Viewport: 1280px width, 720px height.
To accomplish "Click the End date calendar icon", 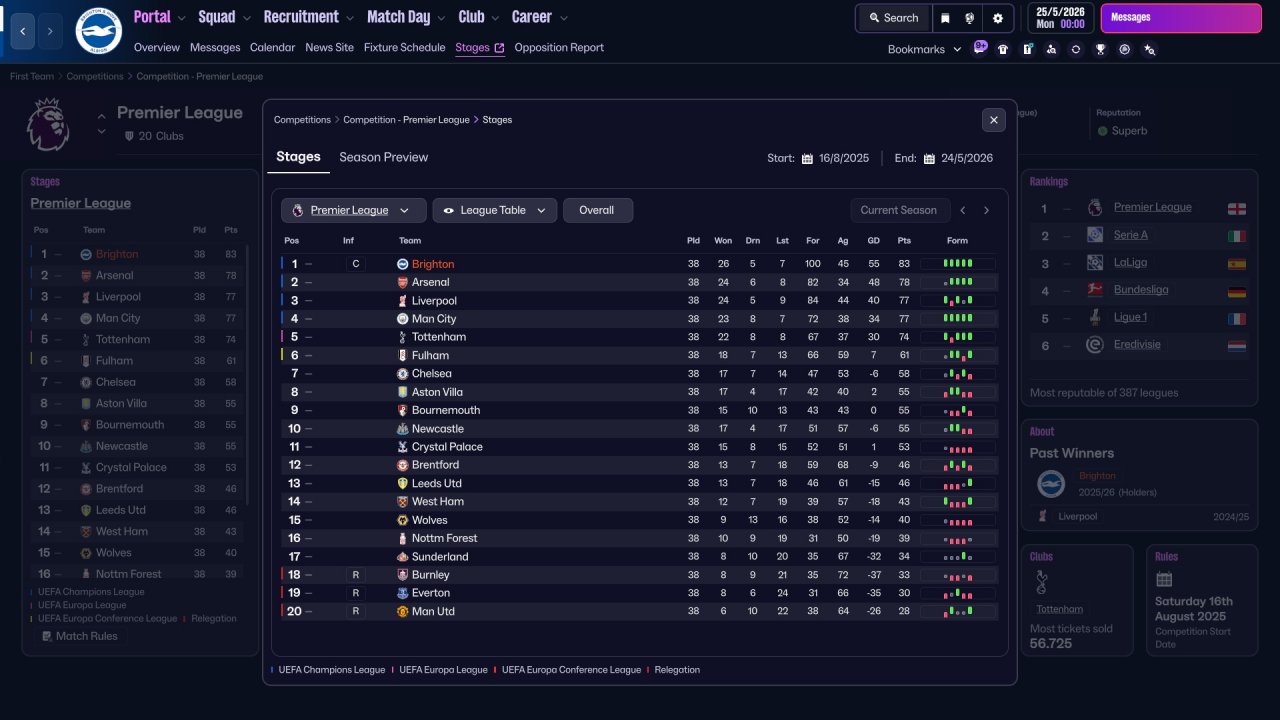I will click(929, 158).
